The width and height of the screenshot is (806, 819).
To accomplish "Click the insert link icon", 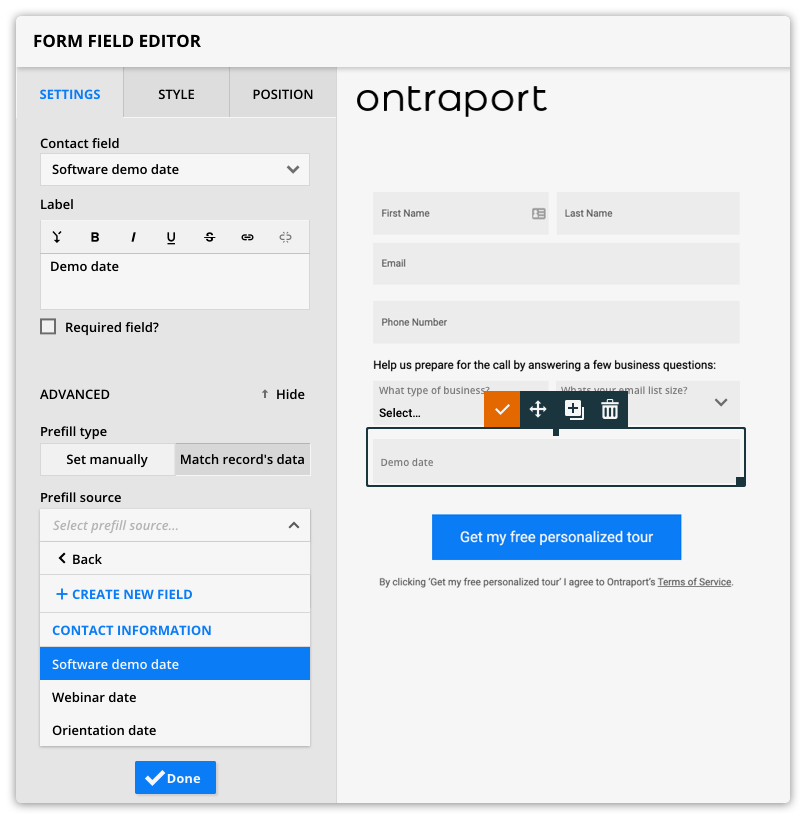I will click(x=247, y=237).
